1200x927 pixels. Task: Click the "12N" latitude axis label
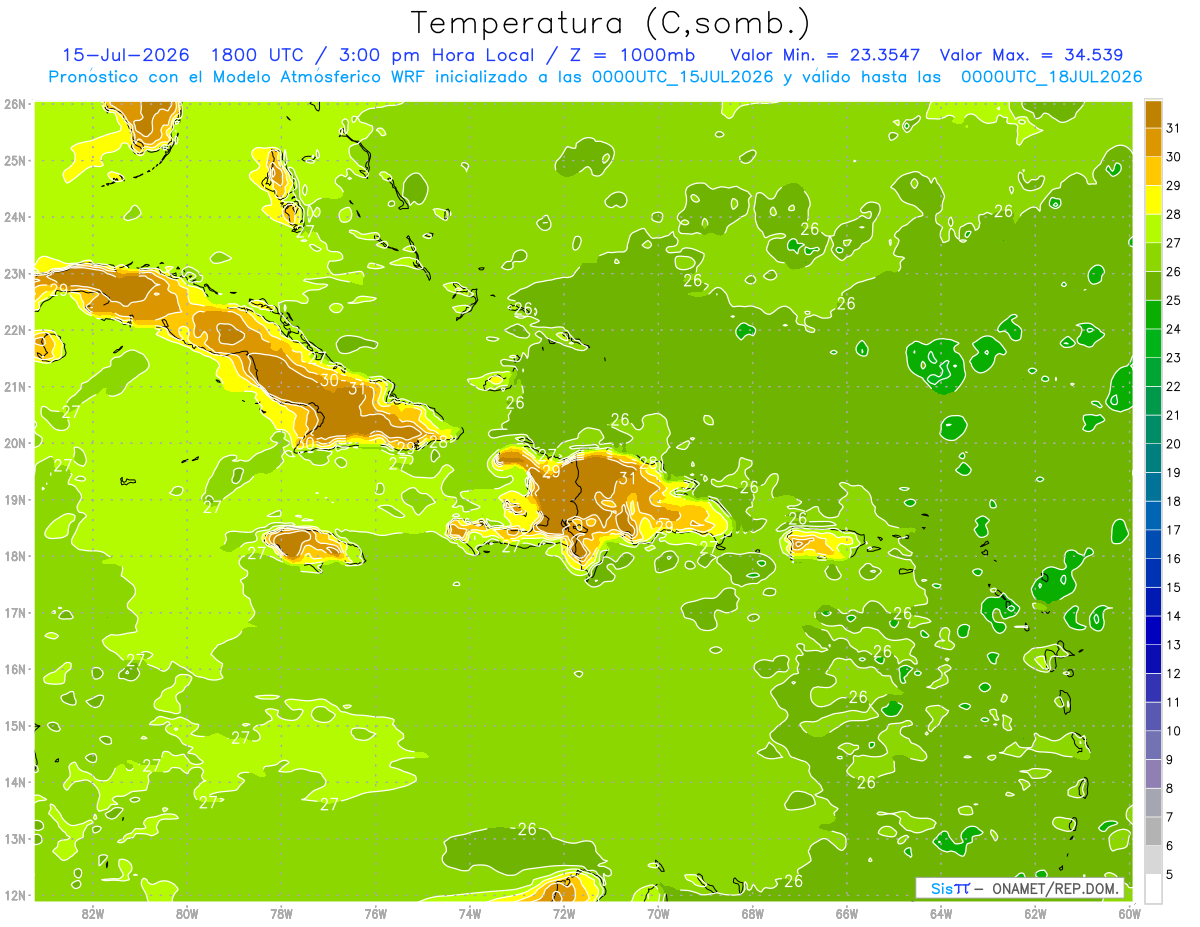(x=14, y=895)
